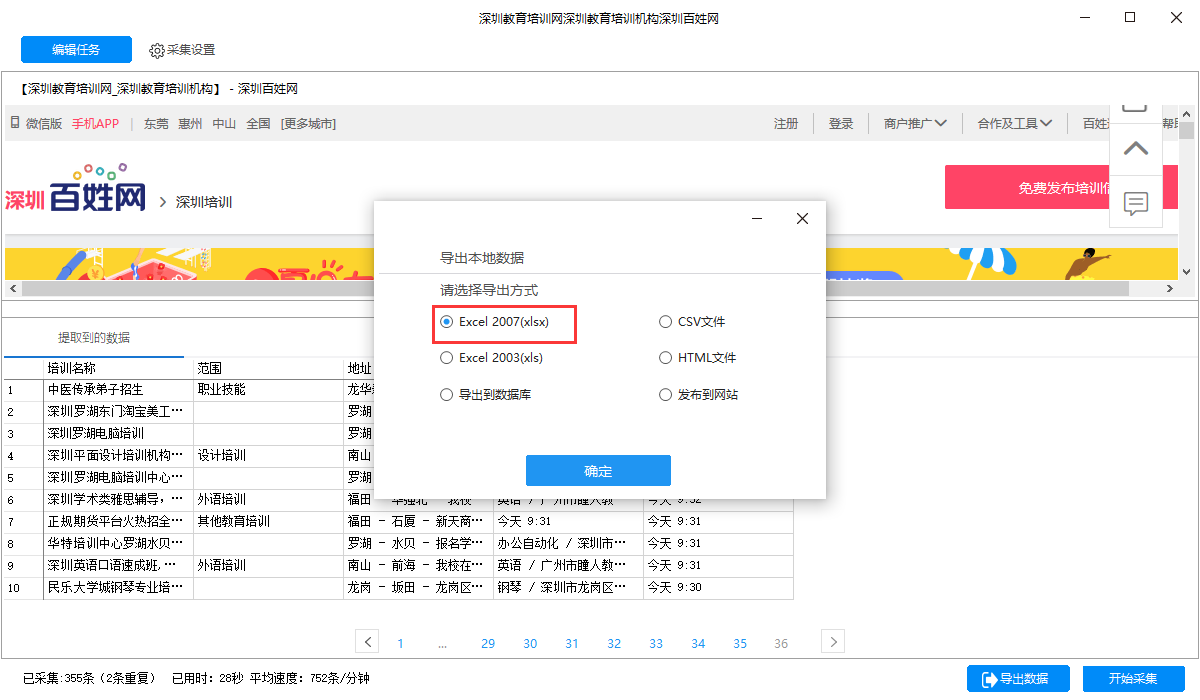Viewport: 1200px width, 700px height.
Task: Choose HTML文件 export option
Action: pos(697,358)
